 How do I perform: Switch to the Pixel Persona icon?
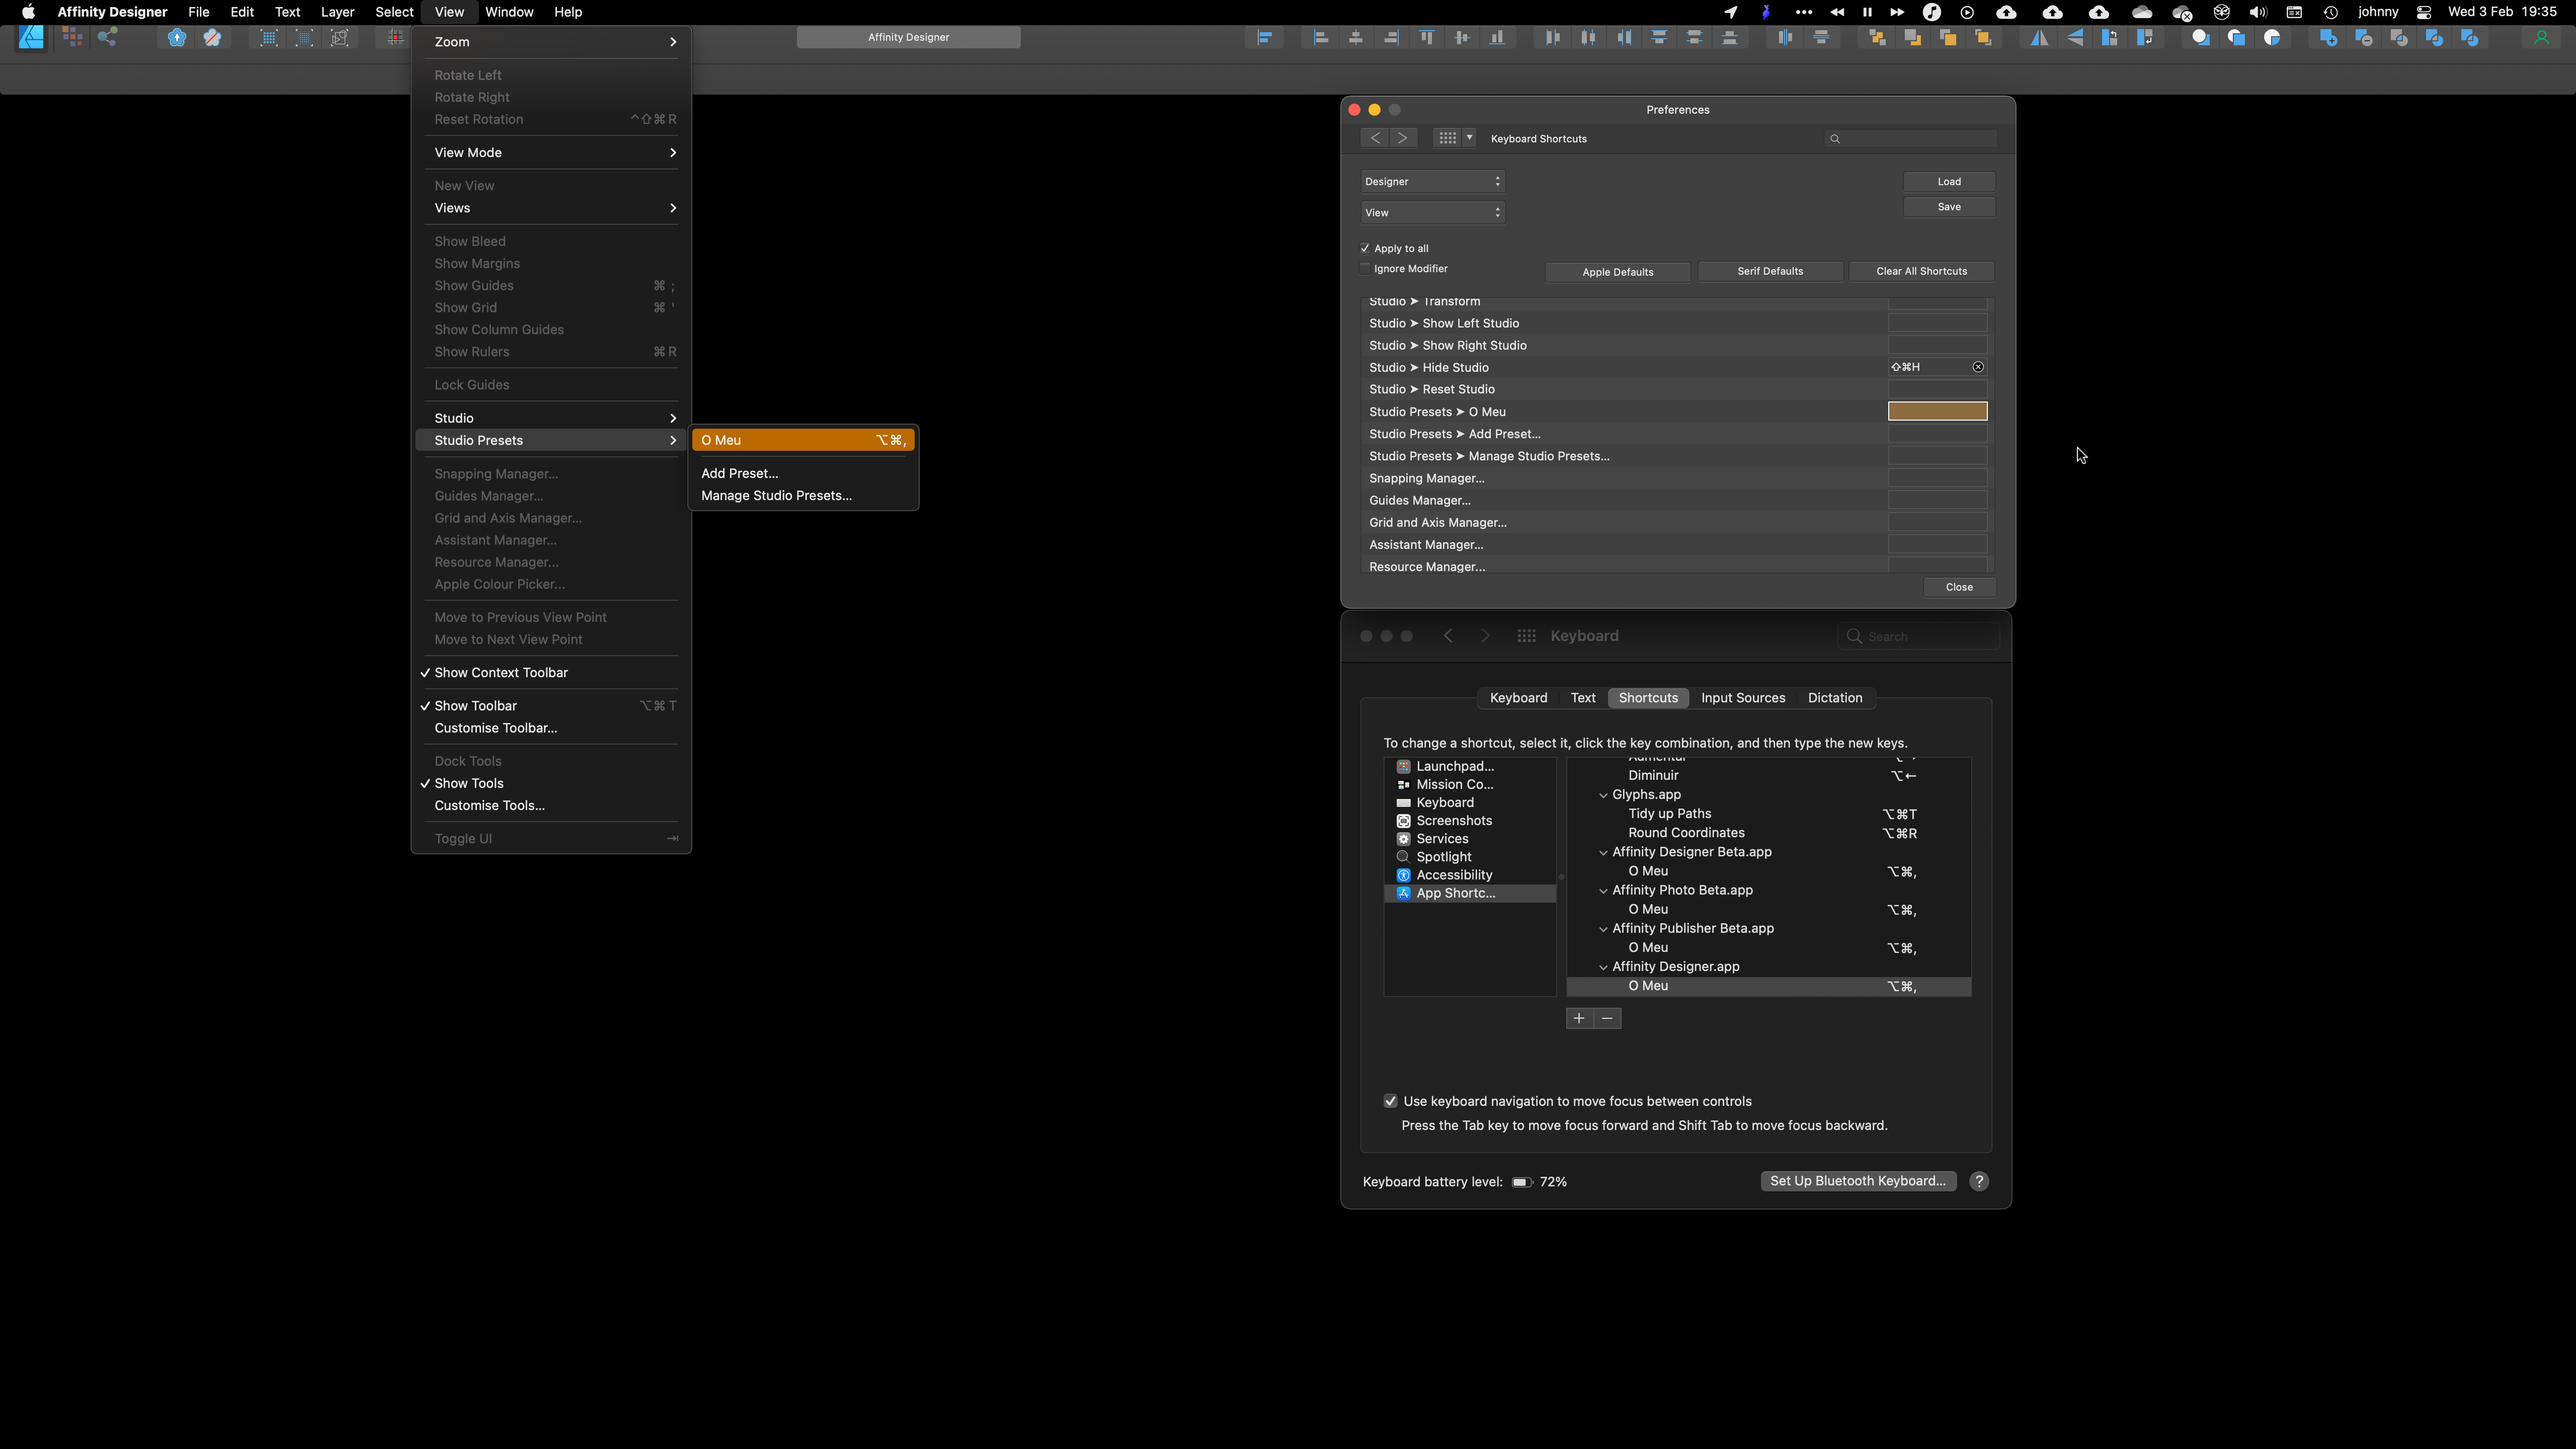tap(72, 38)
